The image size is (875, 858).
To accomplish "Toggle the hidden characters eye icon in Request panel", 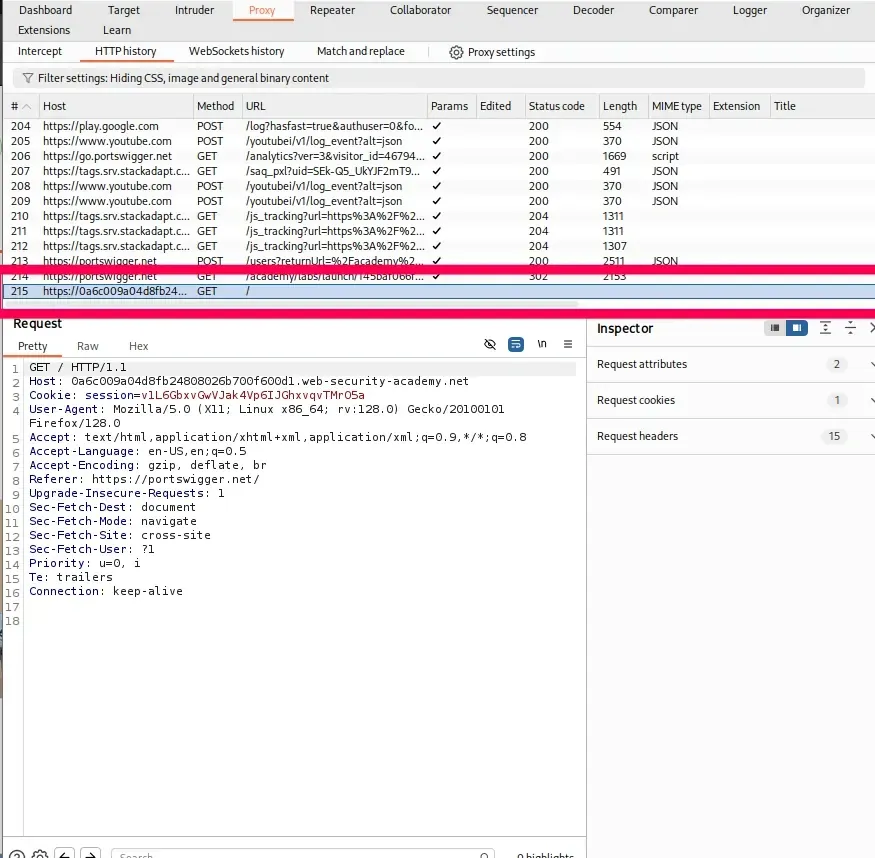I will point(490,344).
